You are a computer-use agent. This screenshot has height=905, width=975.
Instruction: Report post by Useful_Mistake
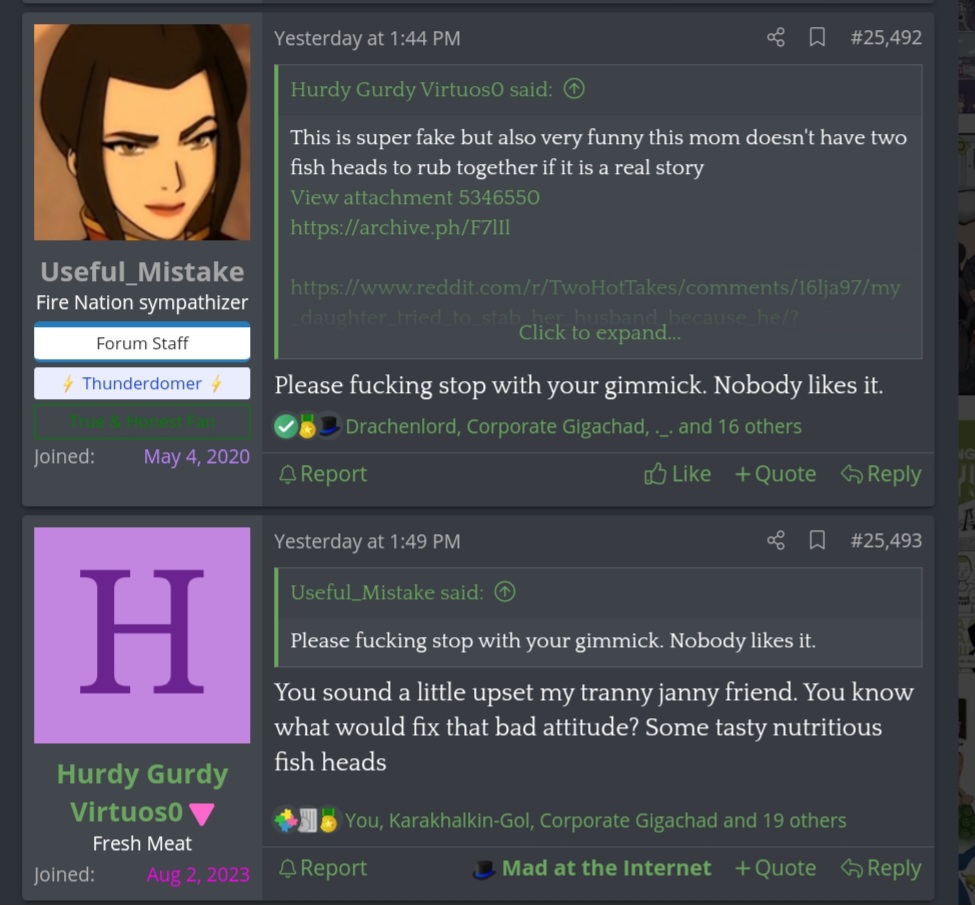tap(323, 474)
